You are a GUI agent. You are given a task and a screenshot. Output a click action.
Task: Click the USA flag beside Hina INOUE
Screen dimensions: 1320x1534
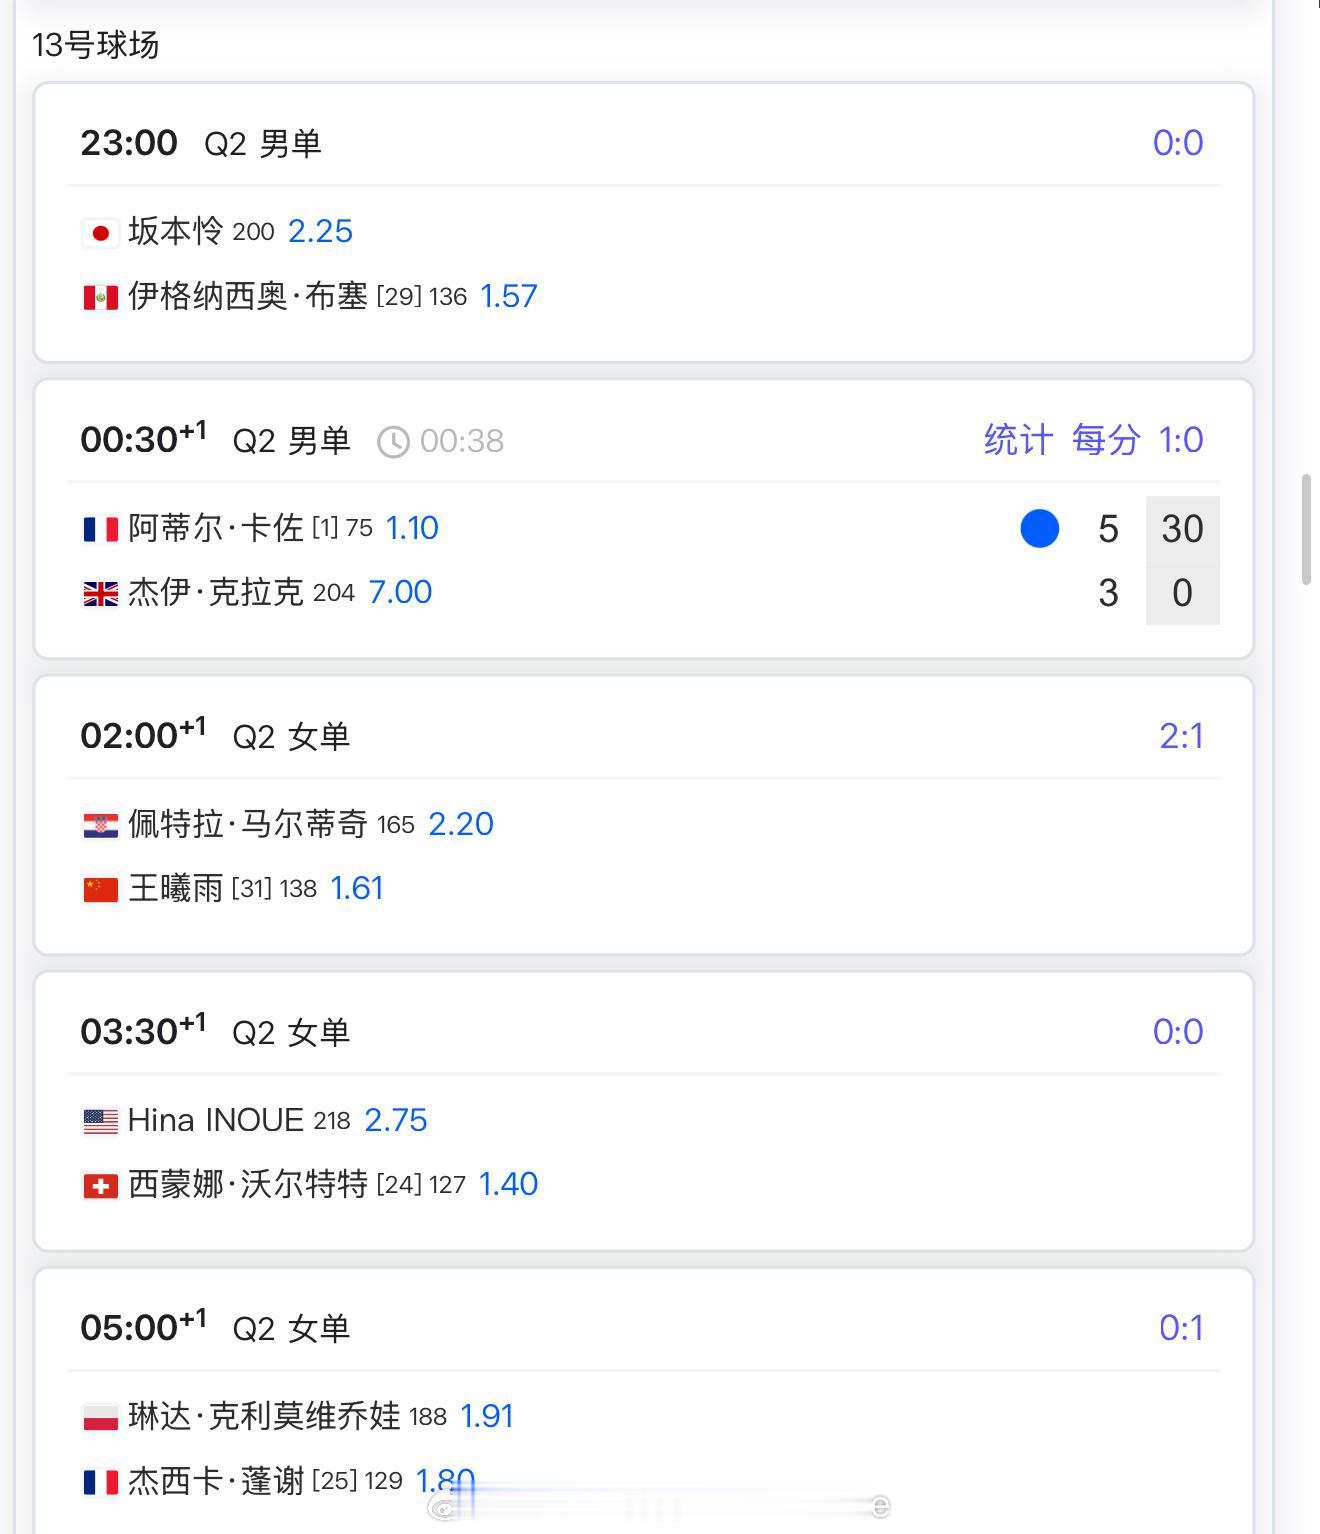[x=100, y=1121]
